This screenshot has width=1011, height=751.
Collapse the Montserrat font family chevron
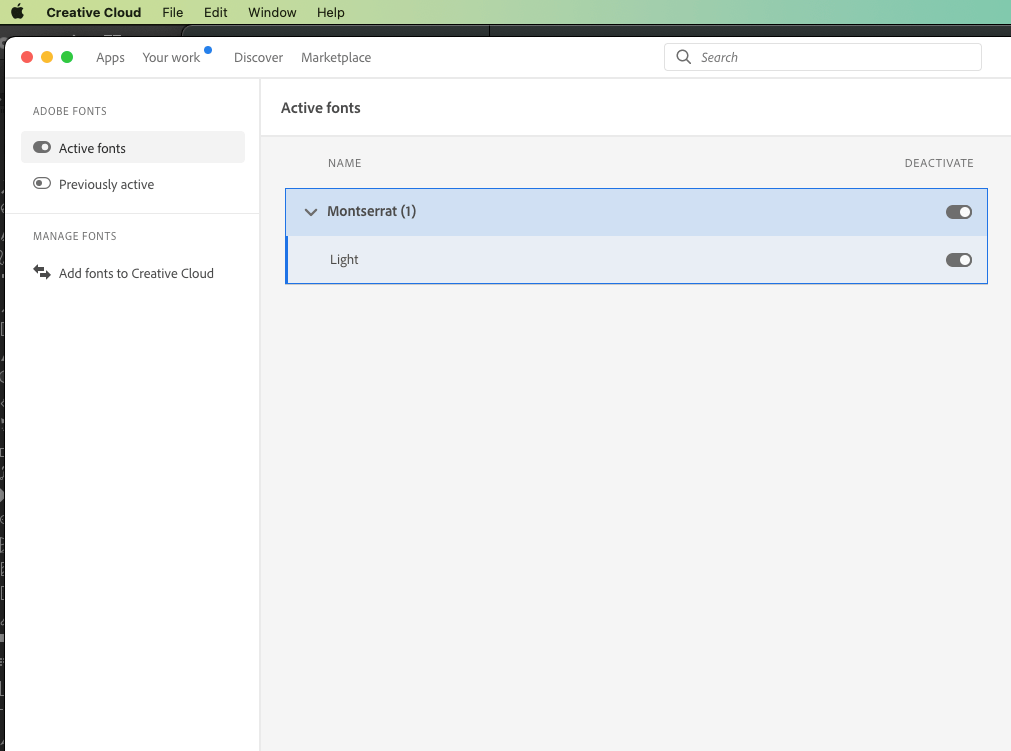(311, 211)
